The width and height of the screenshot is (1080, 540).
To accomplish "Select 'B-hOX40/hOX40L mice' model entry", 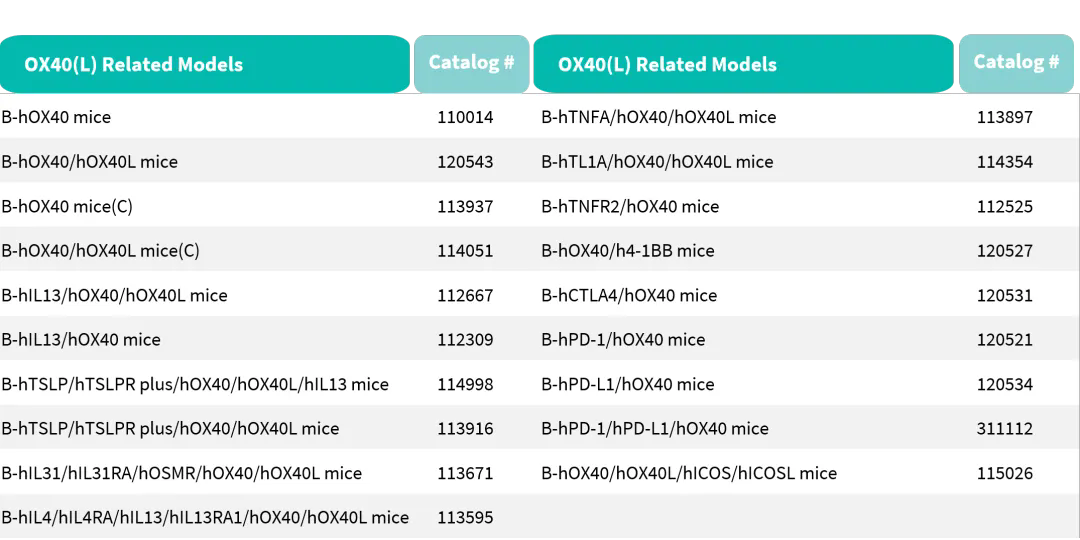I will coord(90,162).
